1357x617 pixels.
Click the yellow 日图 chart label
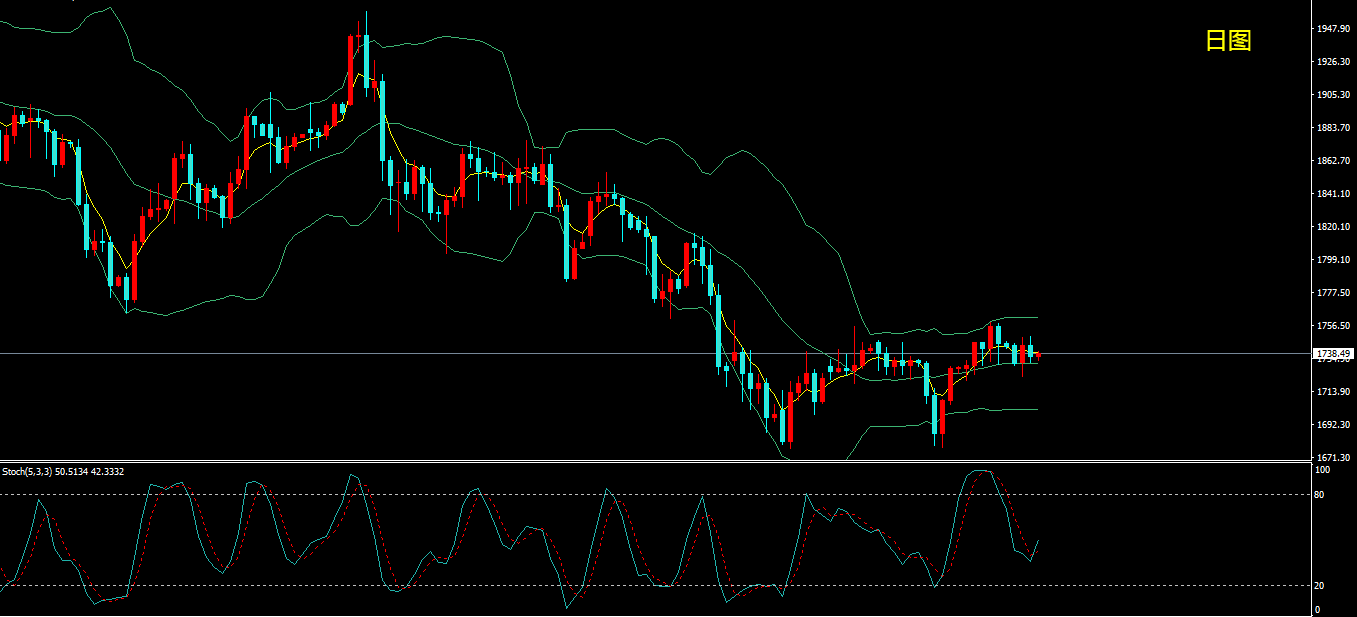(x=1228, y=41)
